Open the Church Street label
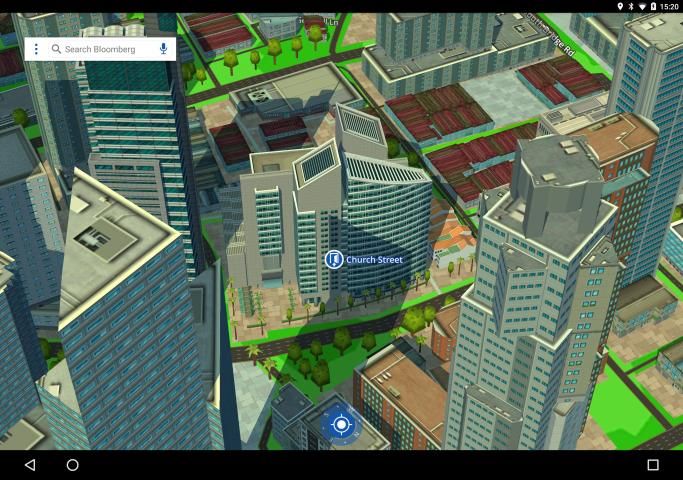683x480 pixels. (x=374, y=260)
